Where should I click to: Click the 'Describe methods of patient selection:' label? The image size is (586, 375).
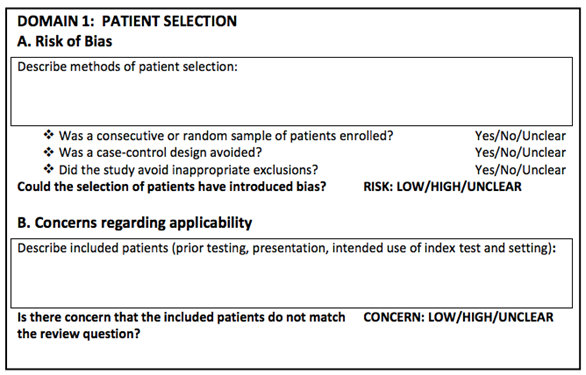coord(127,67)
